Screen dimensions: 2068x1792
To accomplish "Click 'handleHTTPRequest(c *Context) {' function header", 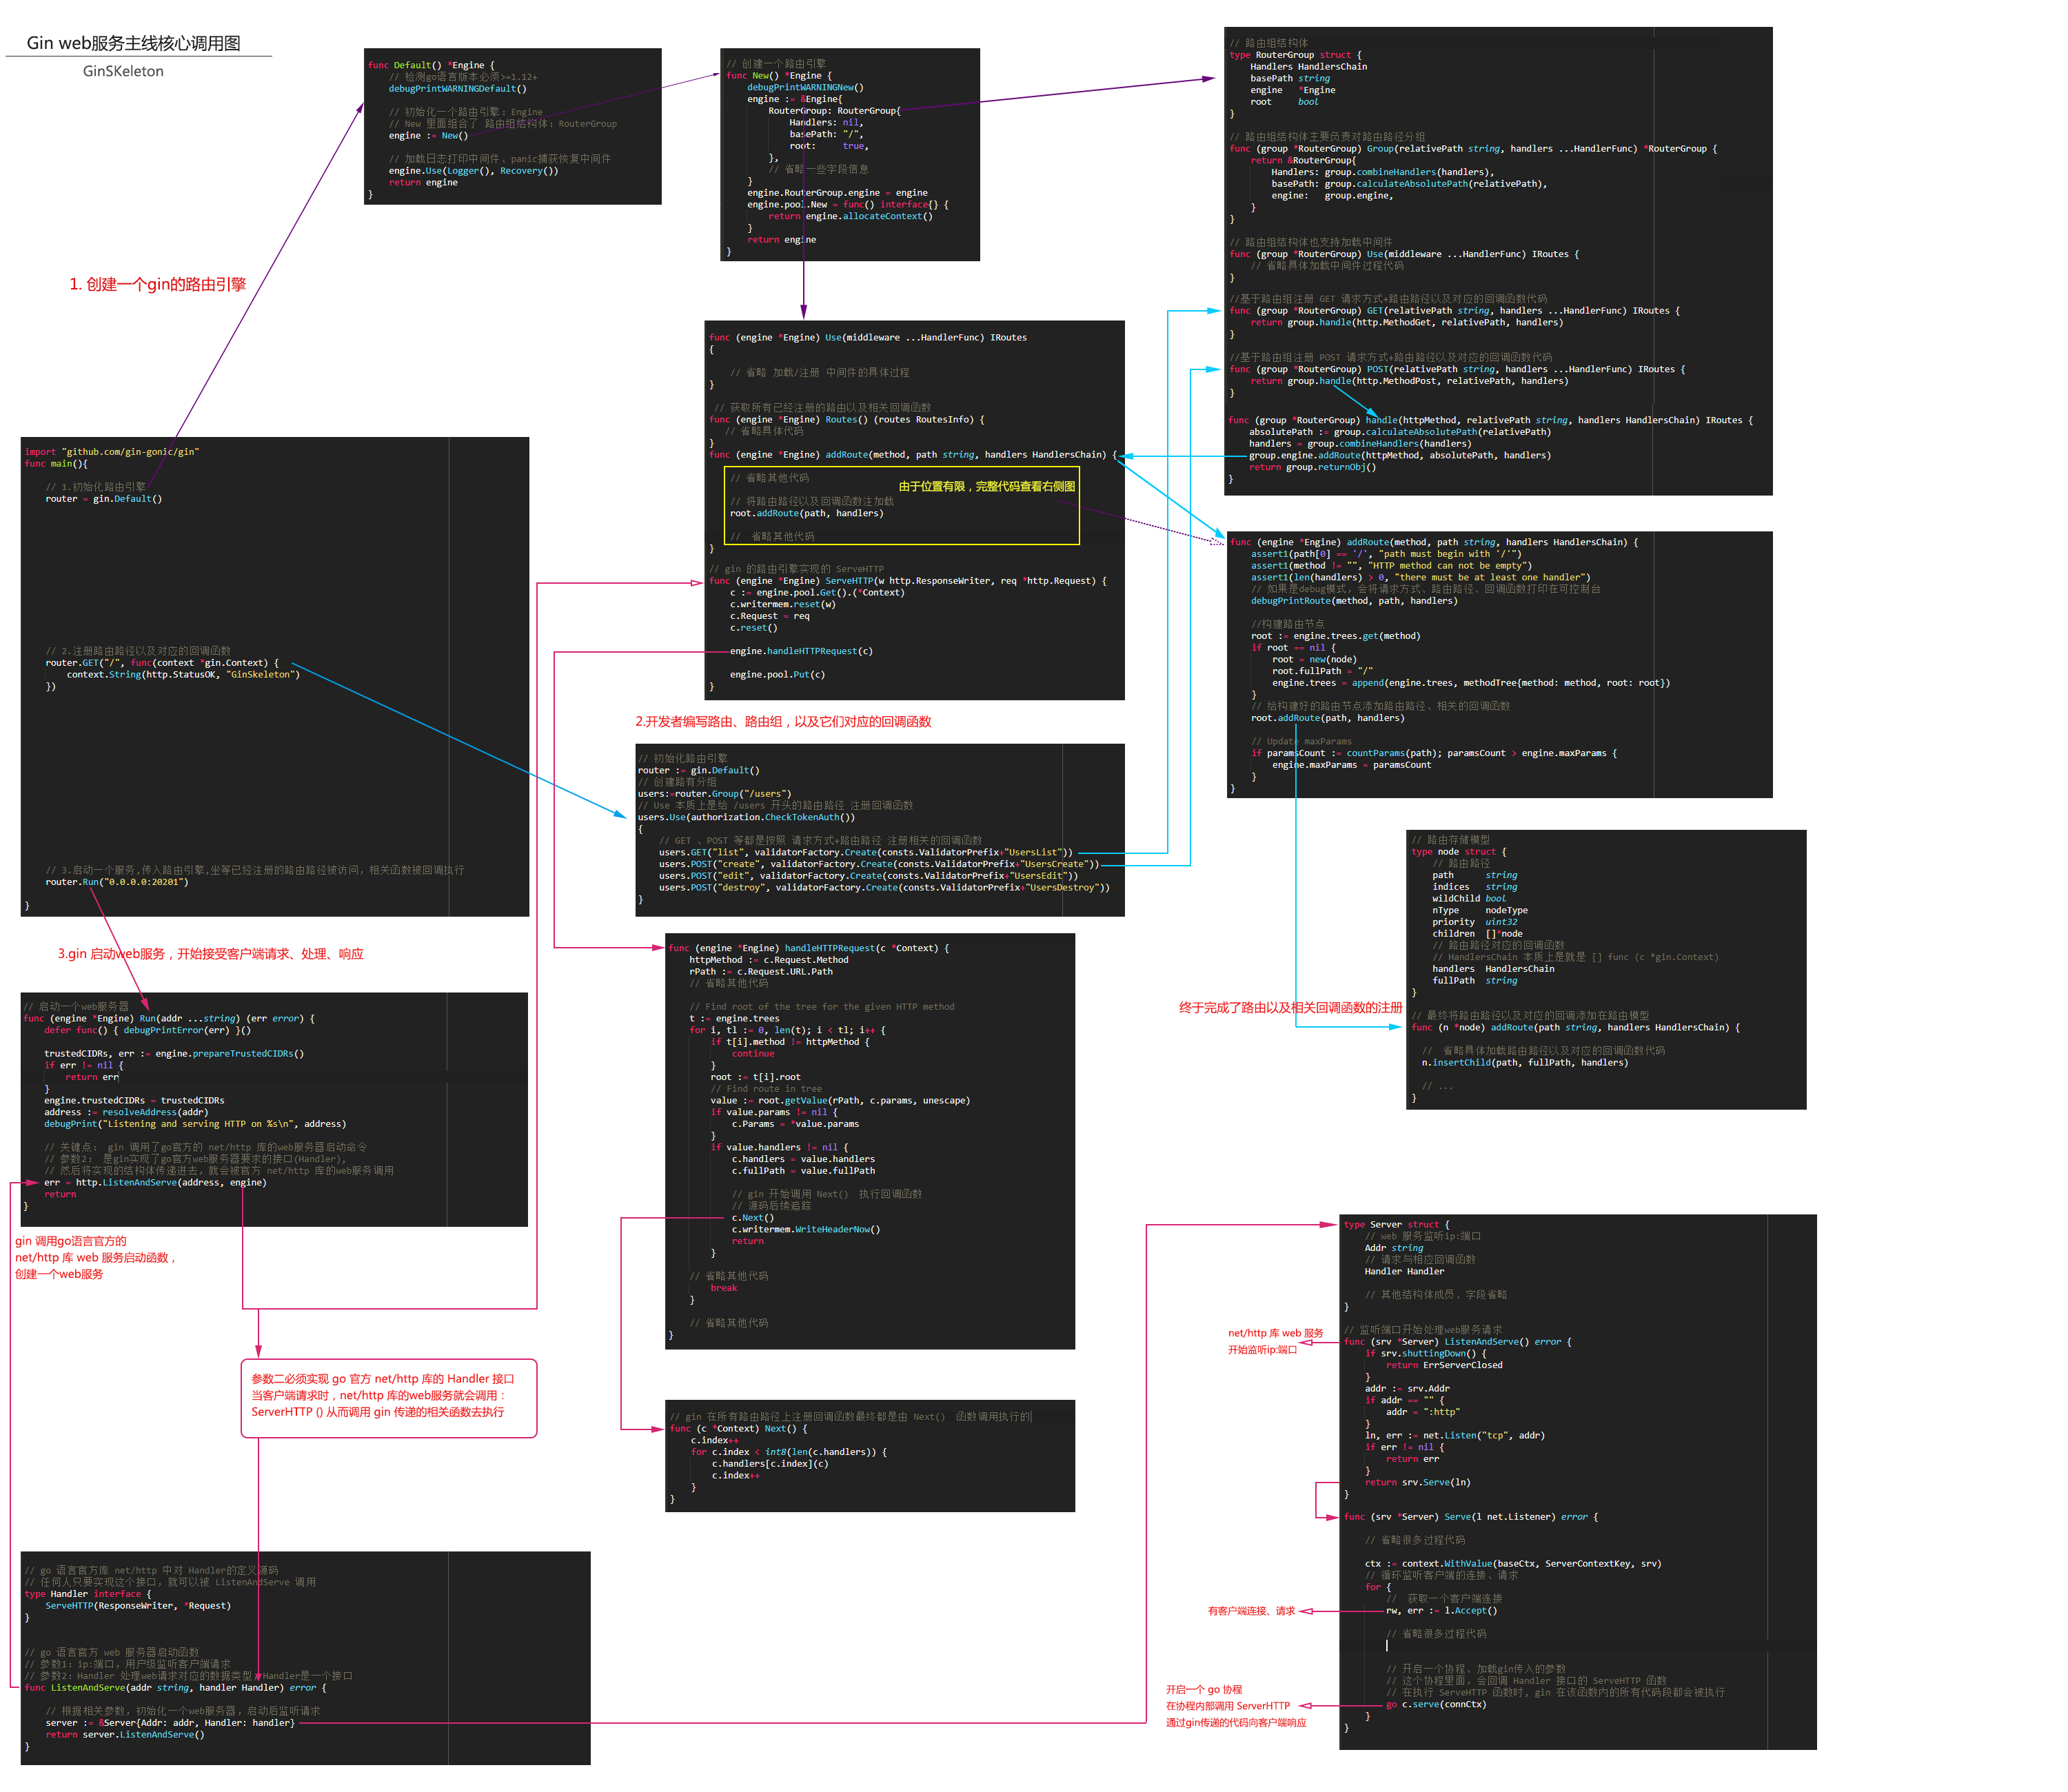I will (808, 948).
